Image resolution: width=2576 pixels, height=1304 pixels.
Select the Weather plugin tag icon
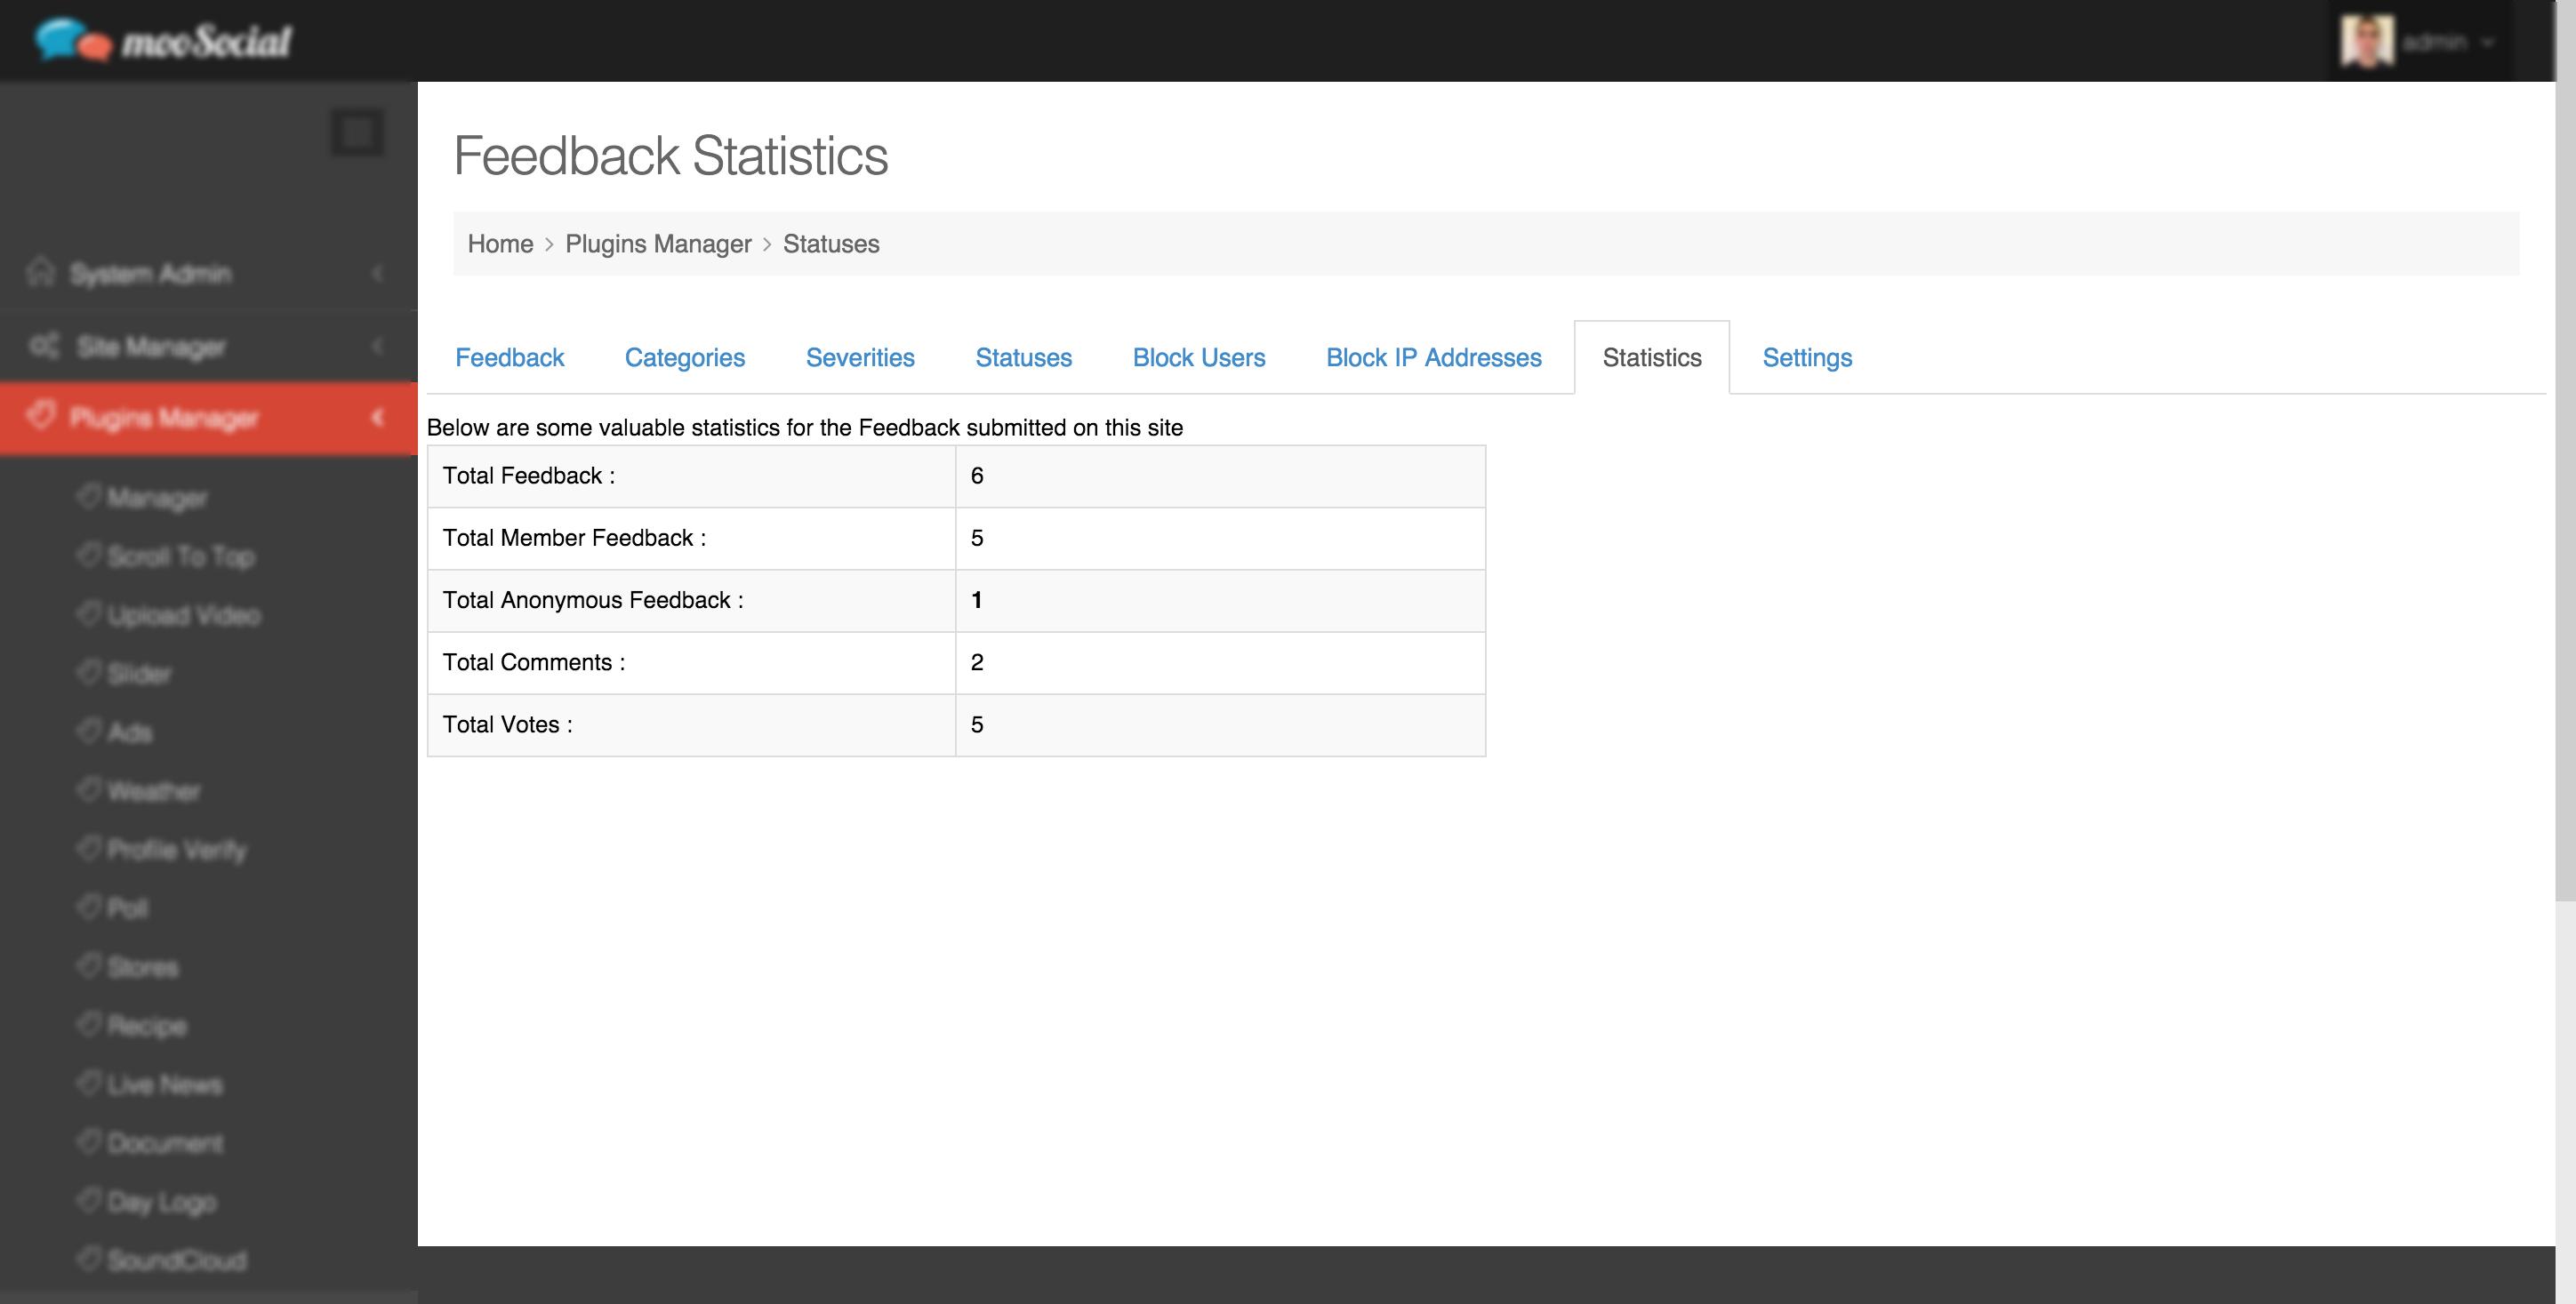(89, 790)
